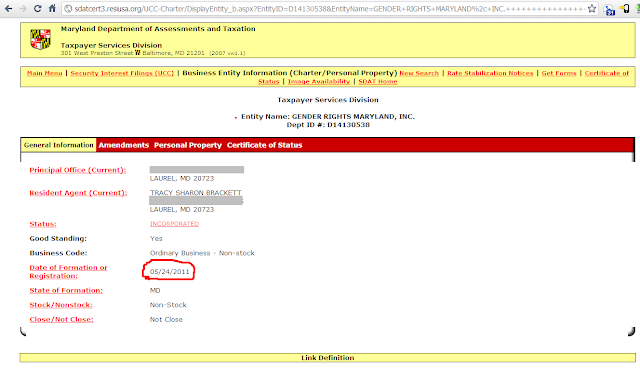Click the Good Standing value Yes
This screenshot has width=640, height=368.
[156, 238]
